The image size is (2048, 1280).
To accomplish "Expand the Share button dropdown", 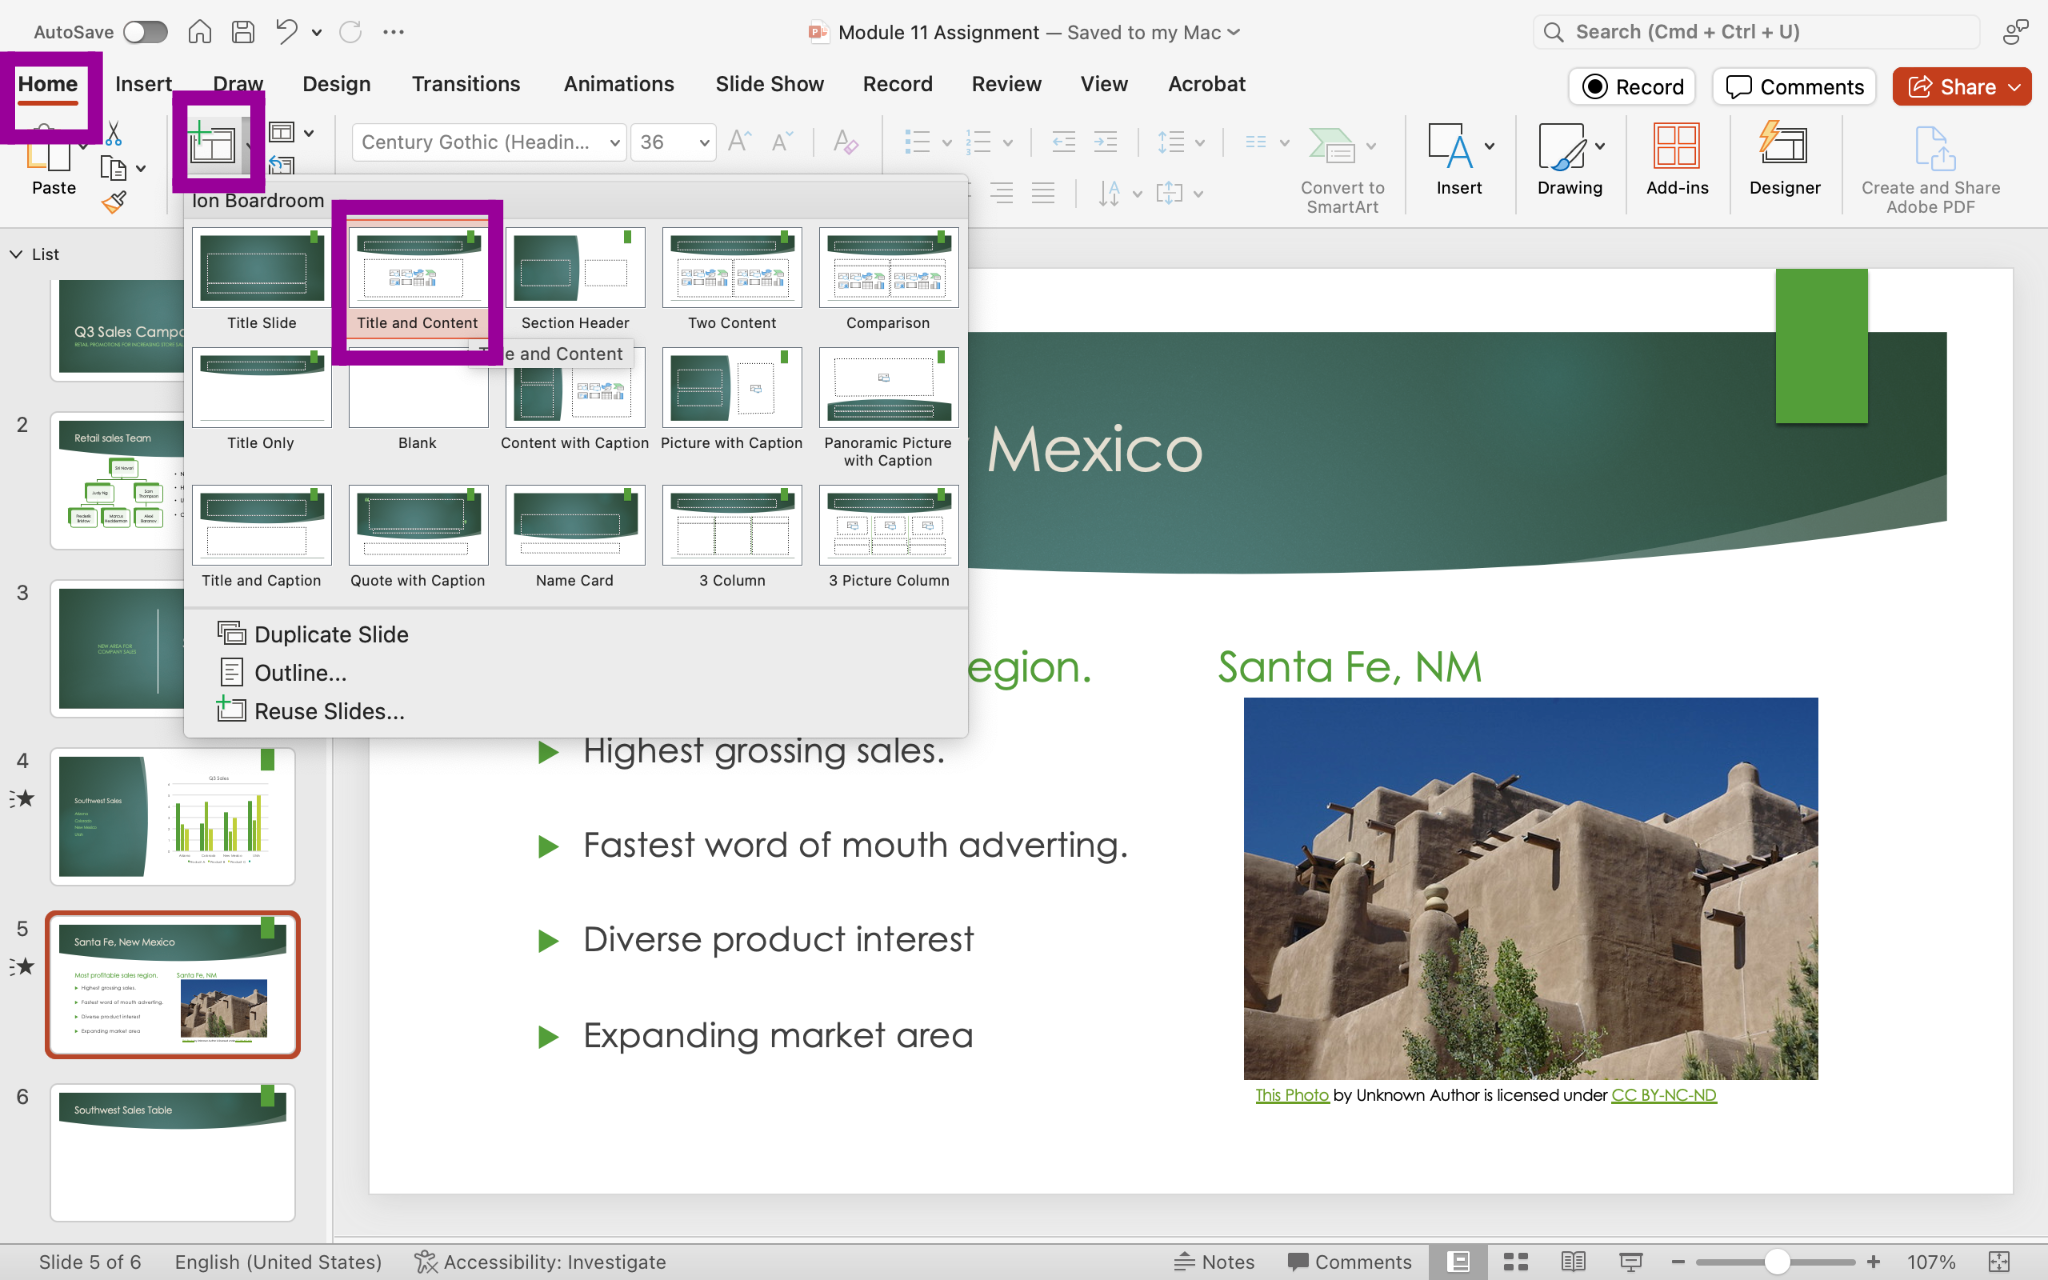I will point(2014,87).
